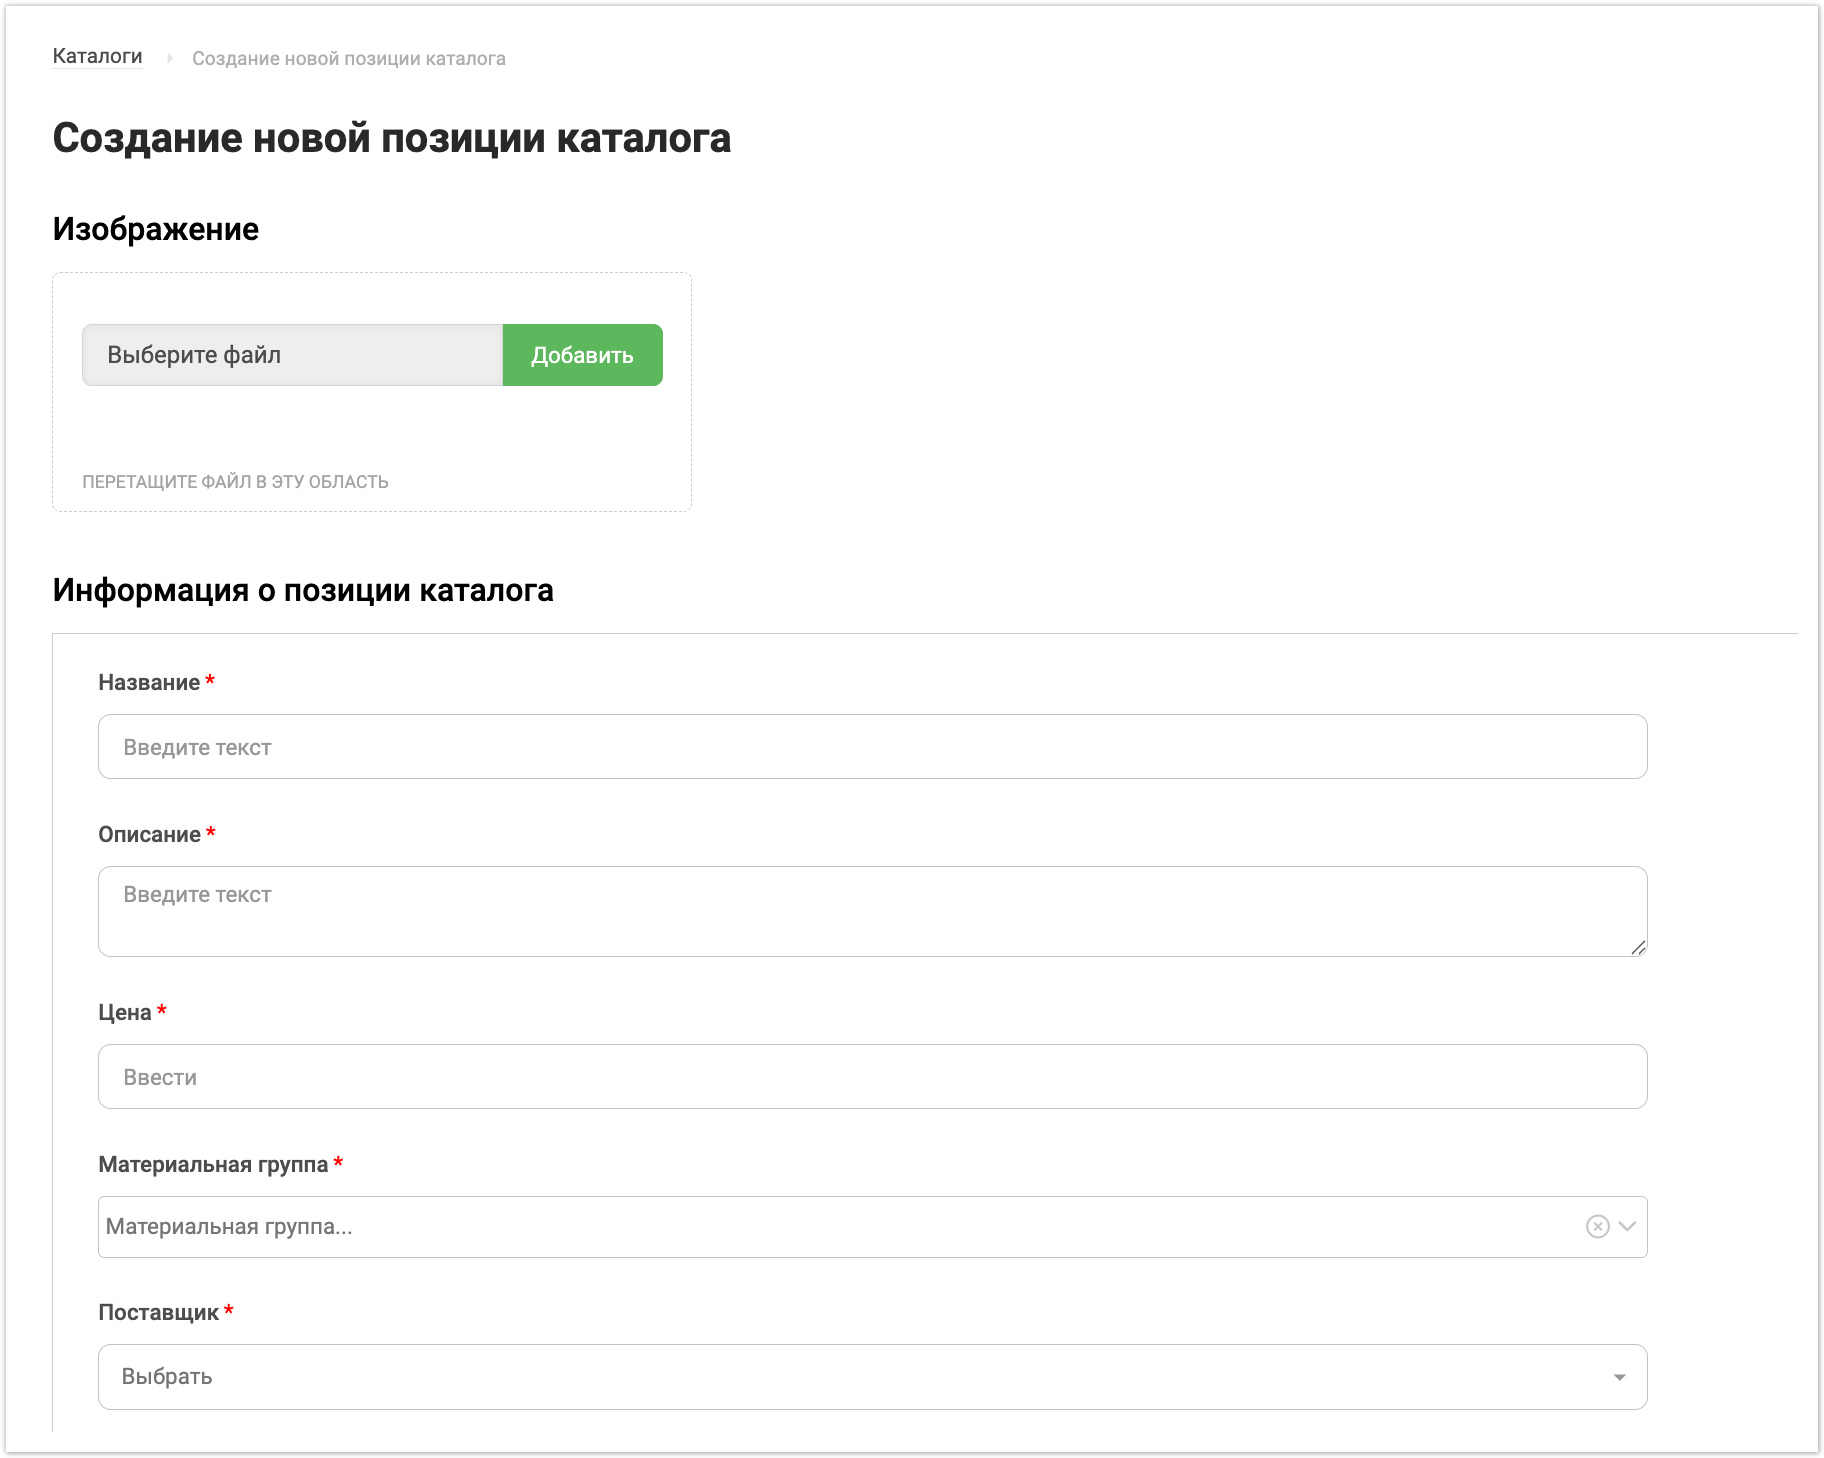
Task: Open the Каталоги breadcrumb link
Action: (97, 57)
